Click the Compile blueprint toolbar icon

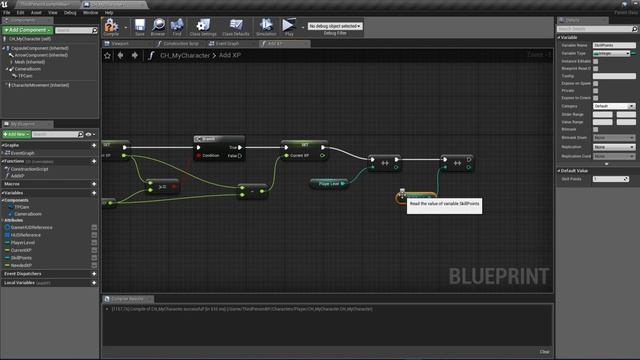pos(111,27)
